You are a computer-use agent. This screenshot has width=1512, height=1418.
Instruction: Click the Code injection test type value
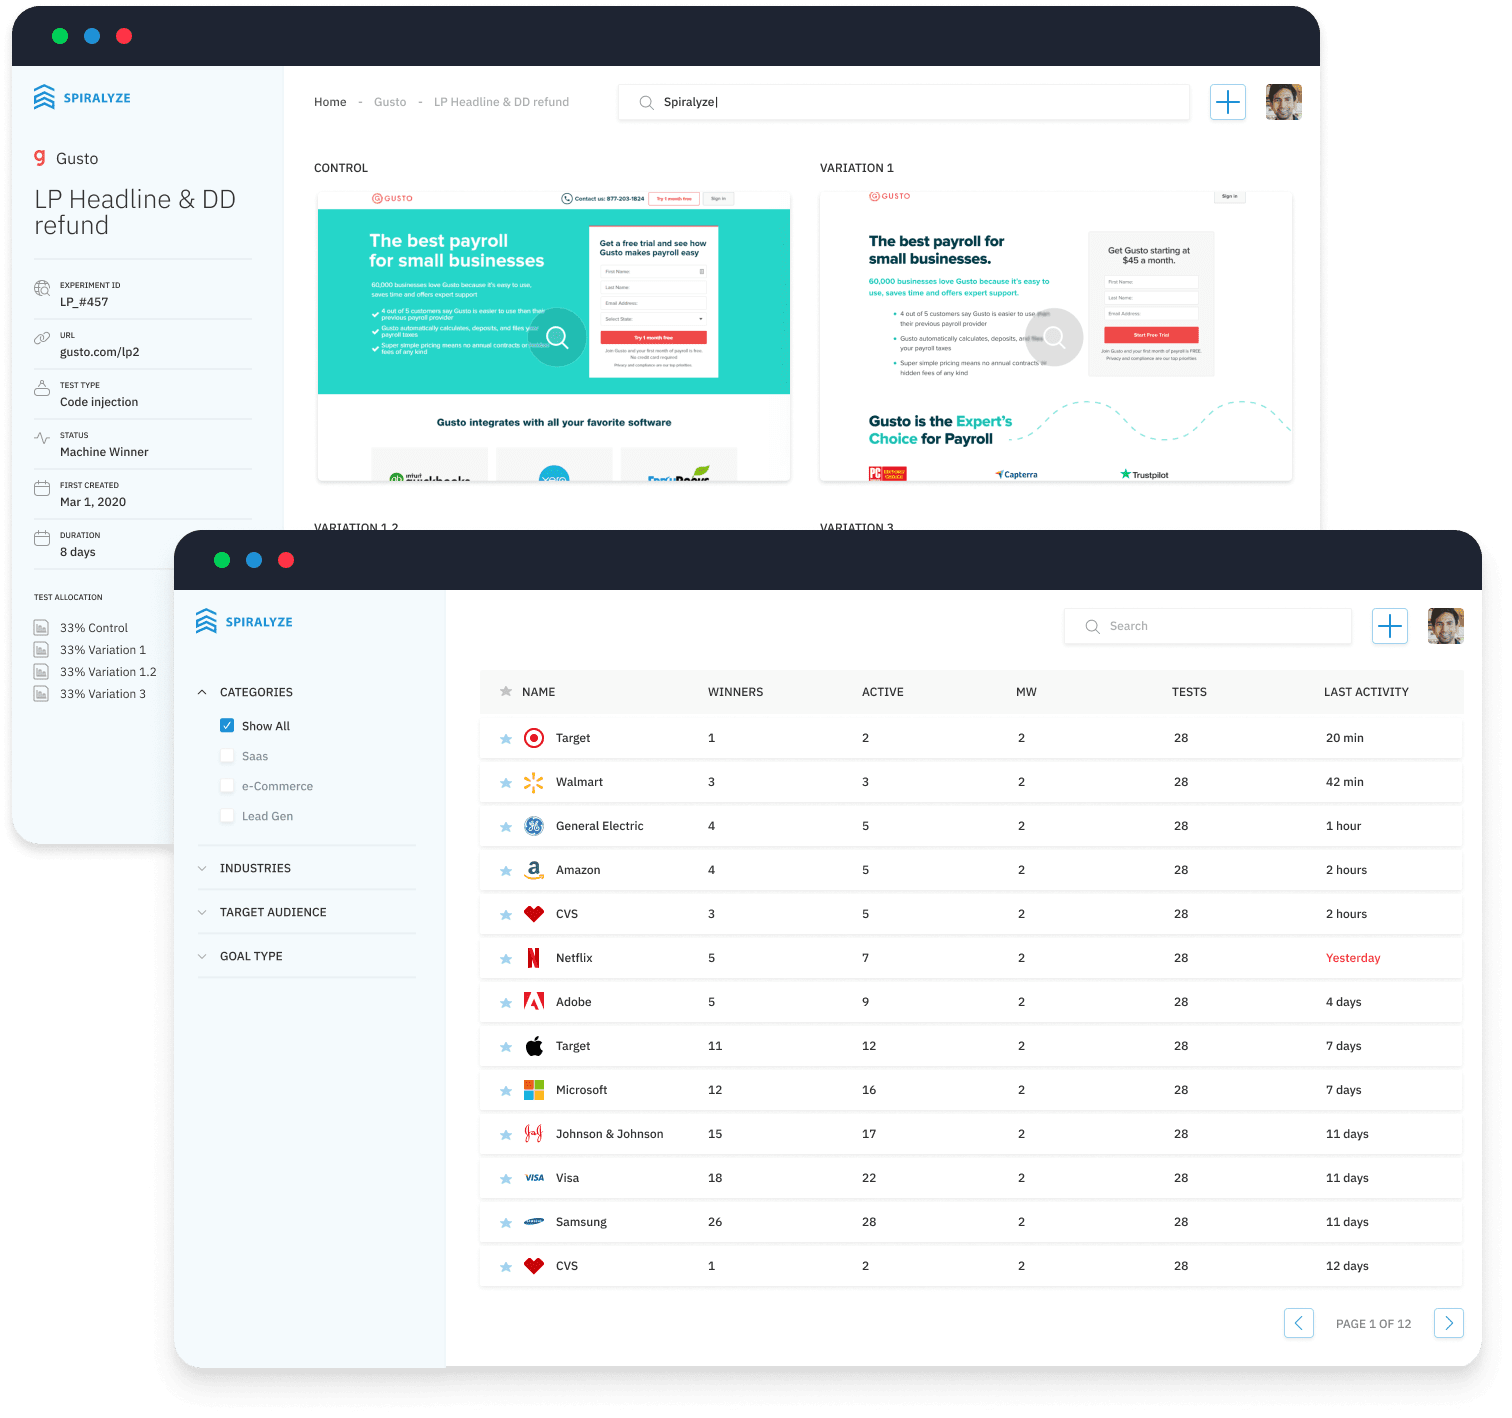(x=99, y=402)
